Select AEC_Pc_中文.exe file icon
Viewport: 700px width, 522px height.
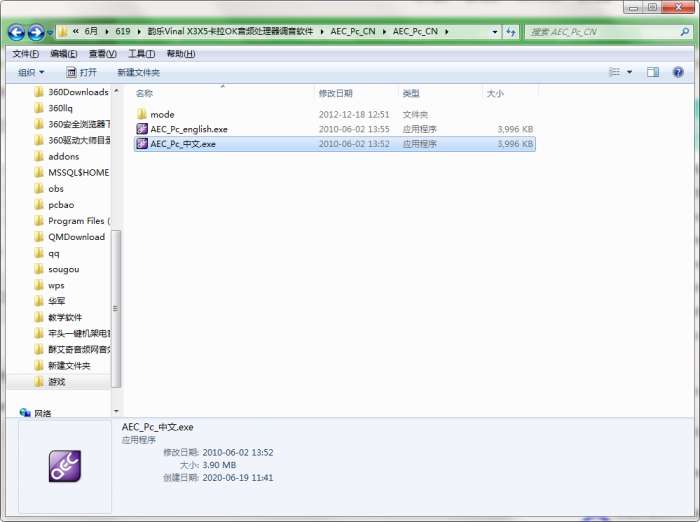pos(142,144)
